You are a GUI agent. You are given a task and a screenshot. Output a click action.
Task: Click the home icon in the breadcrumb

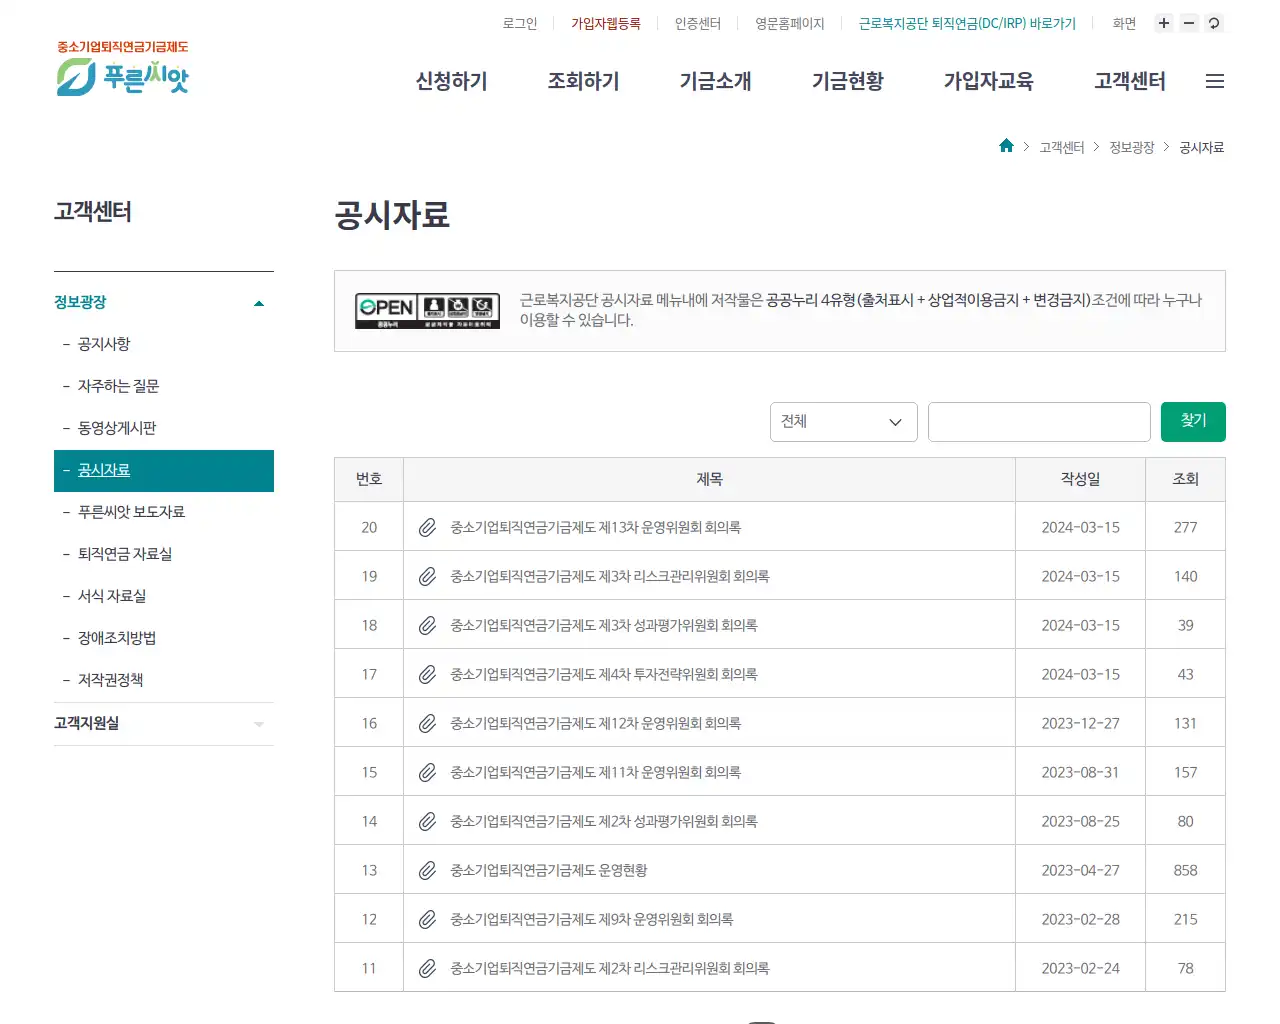point(1006,146)
